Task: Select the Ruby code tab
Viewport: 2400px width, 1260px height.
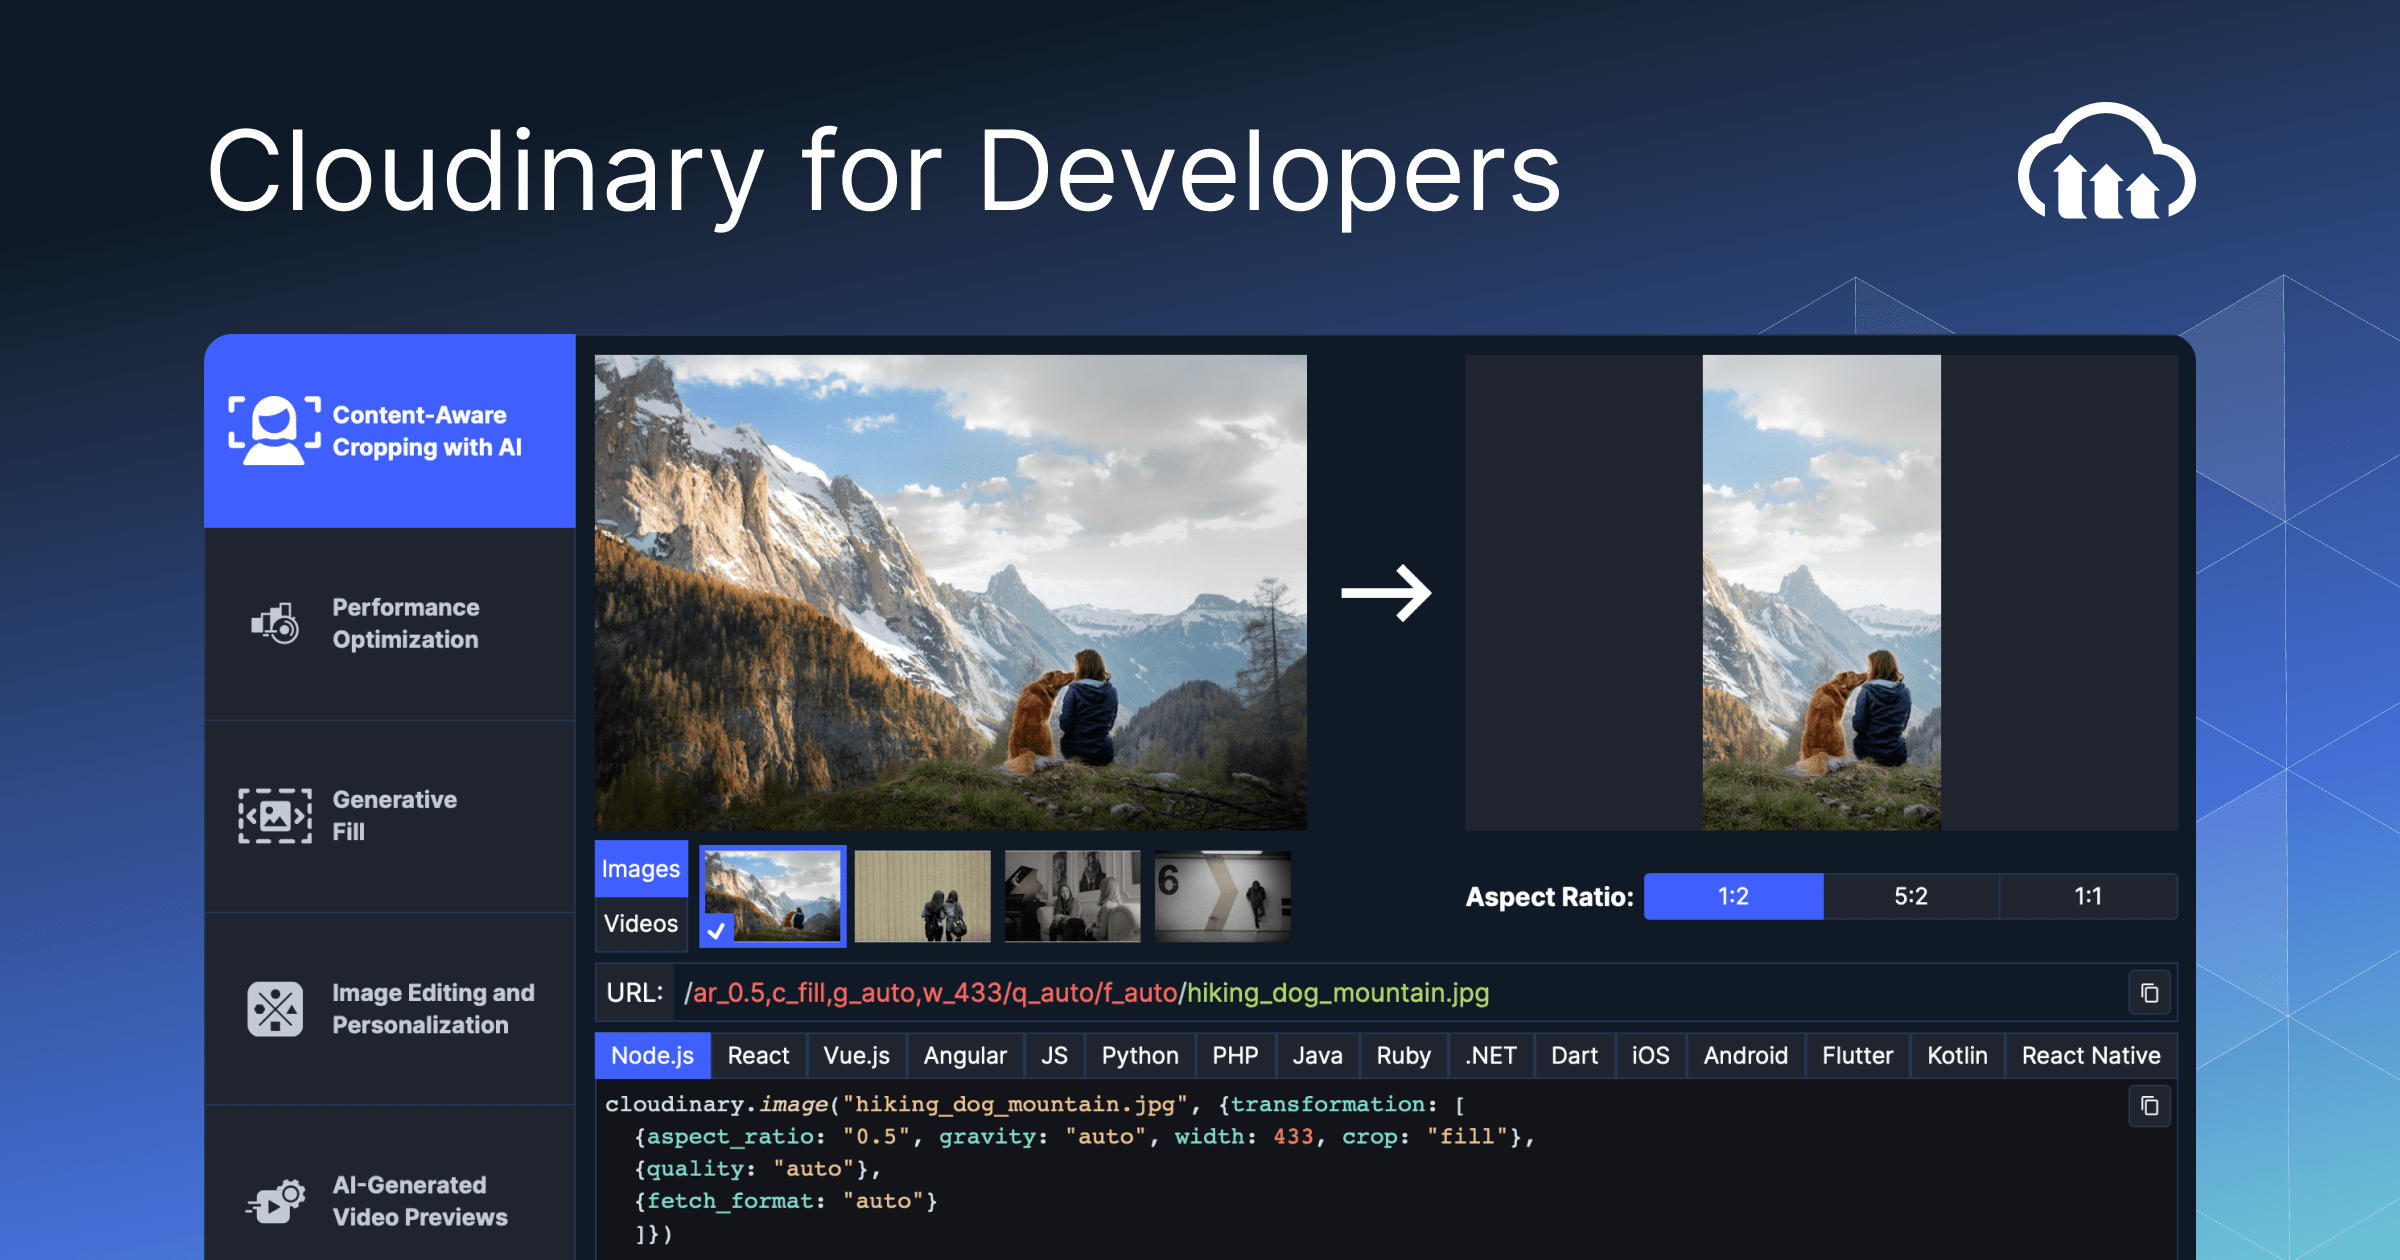Action: pos(1403,1056)
